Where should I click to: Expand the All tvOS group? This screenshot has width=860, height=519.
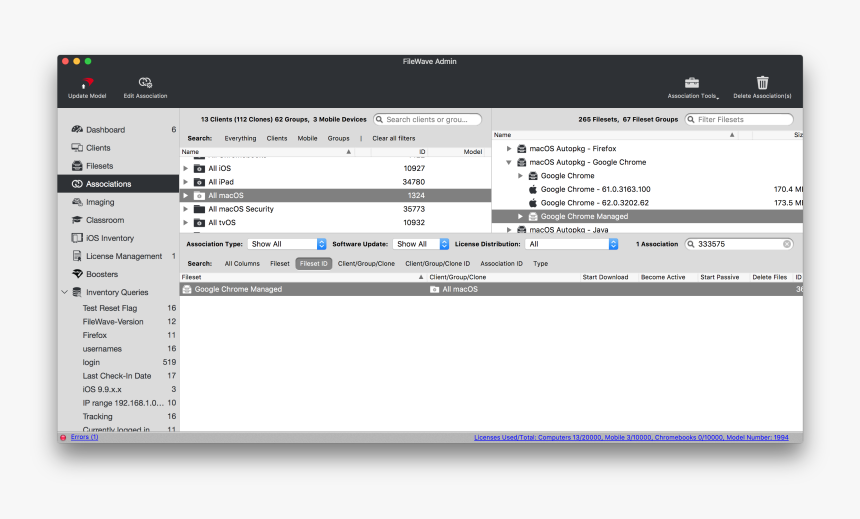click(x=185, y=223)
